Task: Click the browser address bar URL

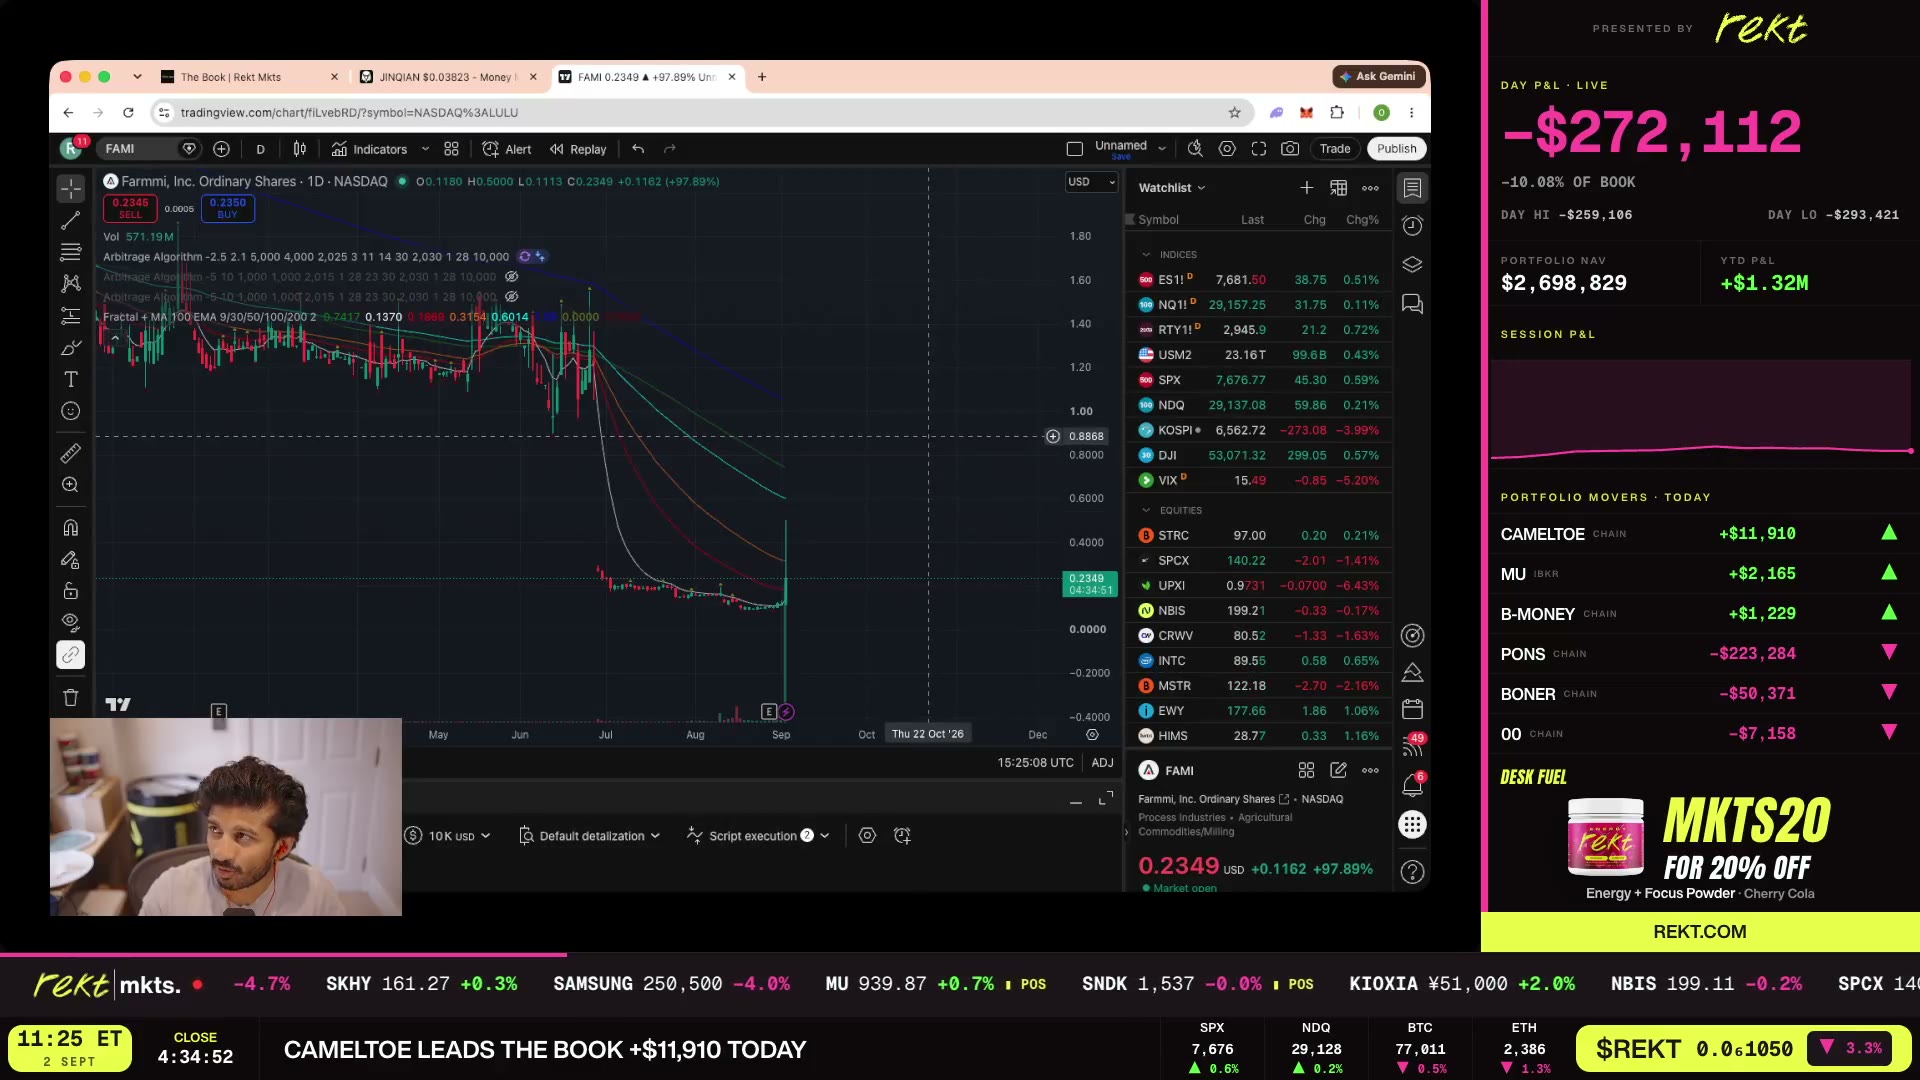Action: [x=349, y=113]
